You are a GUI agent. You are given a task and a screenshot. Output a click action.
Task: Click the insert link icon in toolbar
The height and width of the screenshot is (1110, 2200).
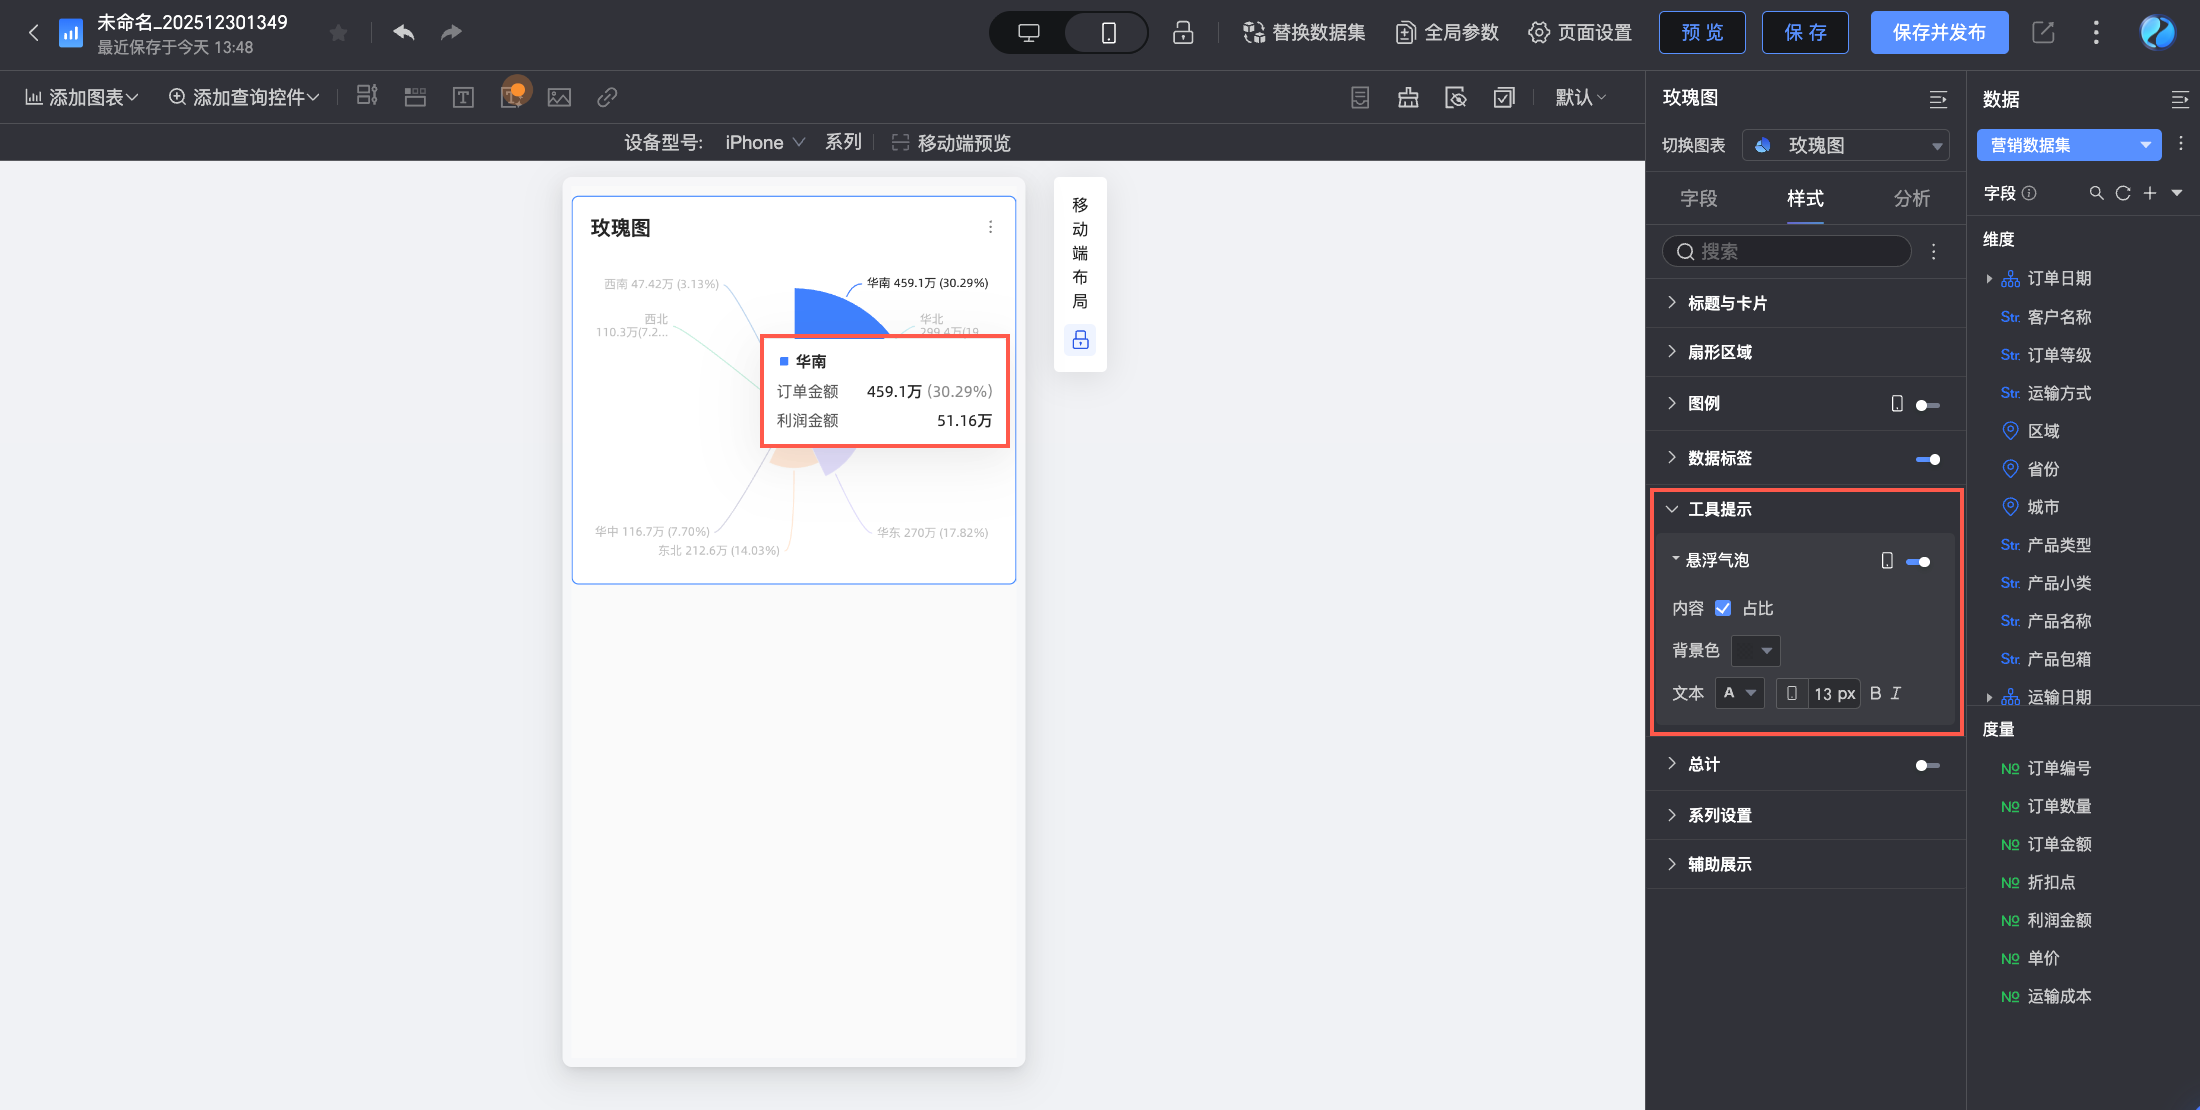[x=607, y=97]
